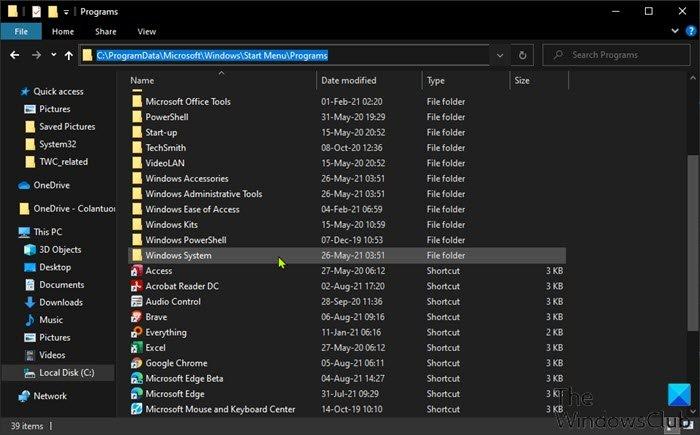Image resolution: width=700 pixels, height=435 pixels.
Task: Switch to the View ribbon tab
Action: pyautogui.click(x=146, y=31)
